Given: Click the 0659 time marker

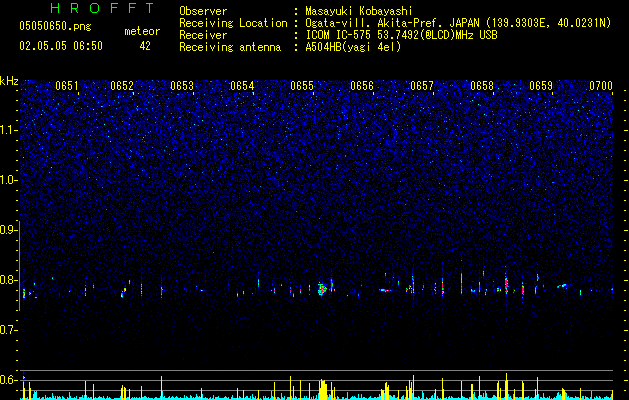Looking at the screenshot, I should (x=541, y=86).
